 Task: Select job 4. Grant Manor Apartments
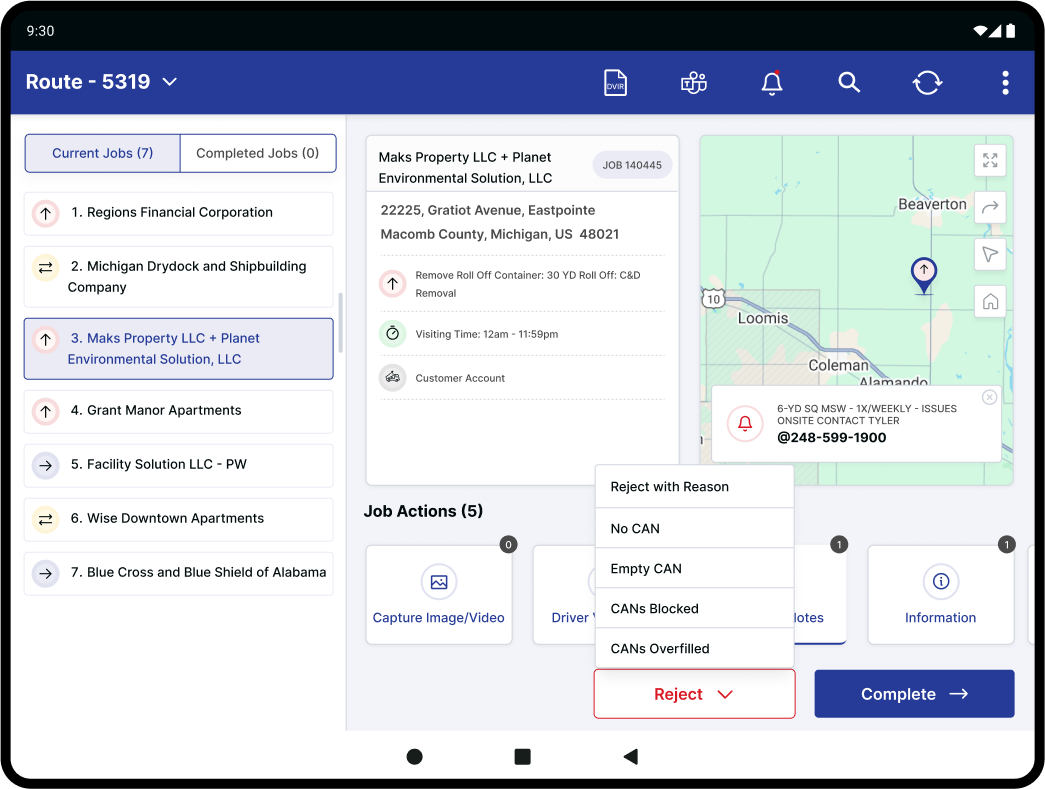(179, 411)
